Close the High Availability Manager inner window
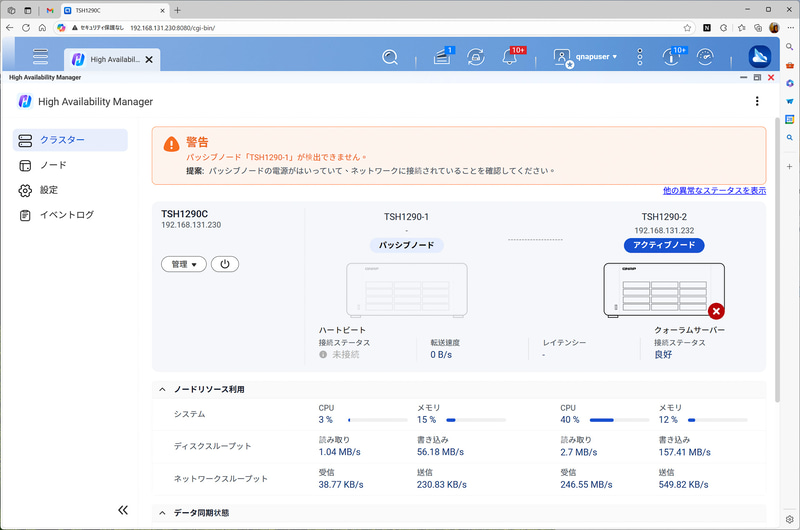This screenshot has height=530, width=800. click(771, 78)
